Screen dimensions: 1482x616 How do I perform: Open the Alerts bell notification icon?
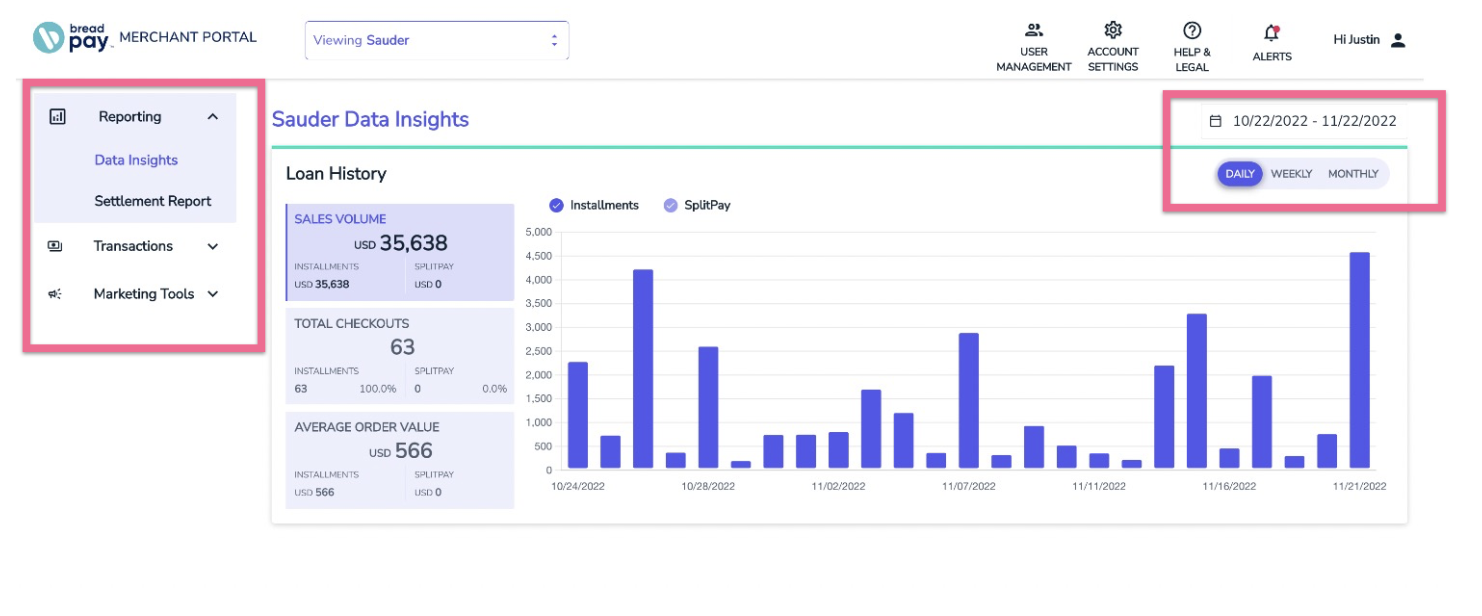click(x=1271, y=31)
